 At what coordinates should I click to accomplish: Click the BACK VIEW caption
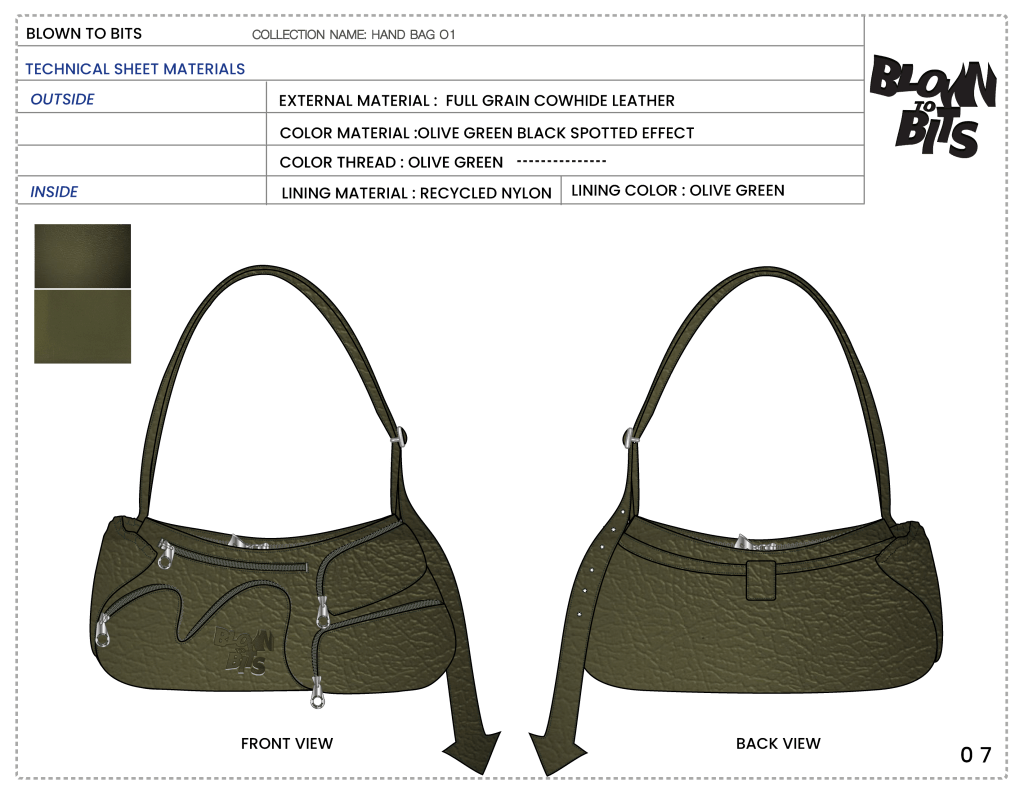(777, 743)
